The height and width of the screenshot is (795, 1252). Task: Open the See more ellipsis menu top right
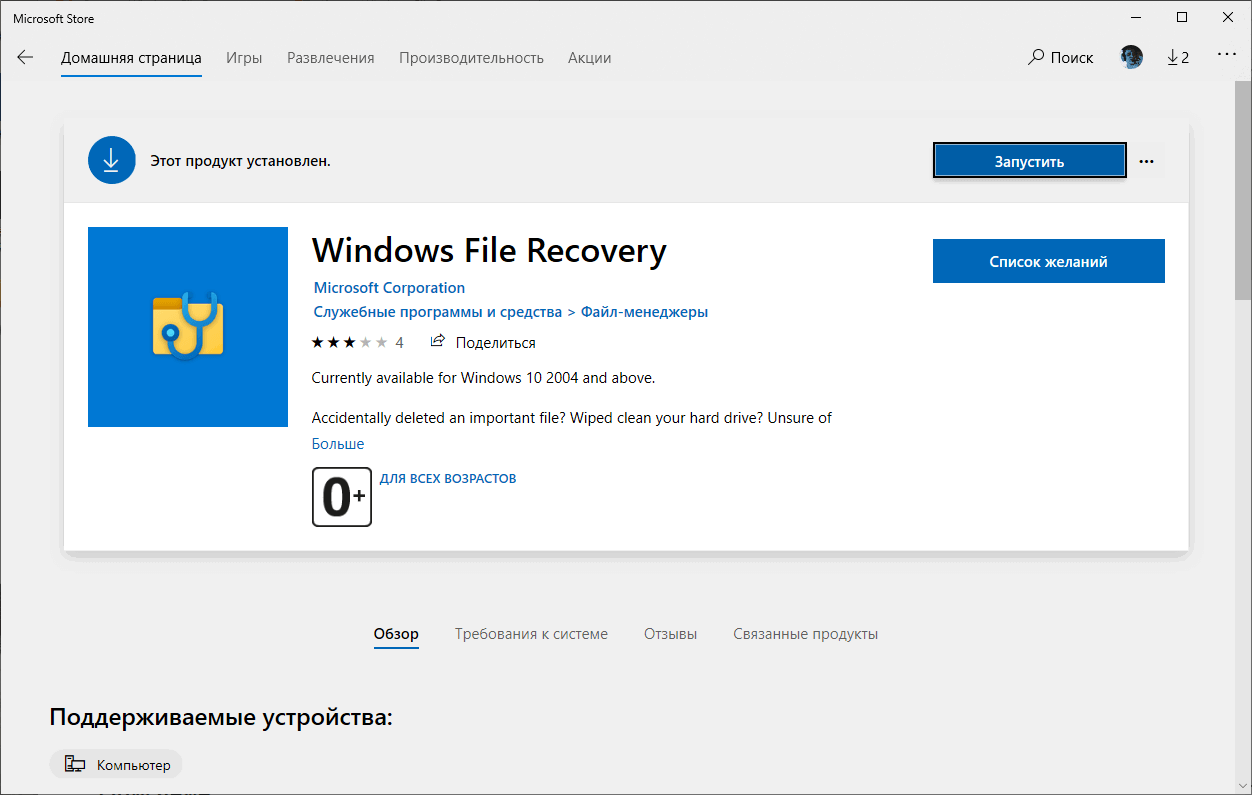(x=1227, y=57)
